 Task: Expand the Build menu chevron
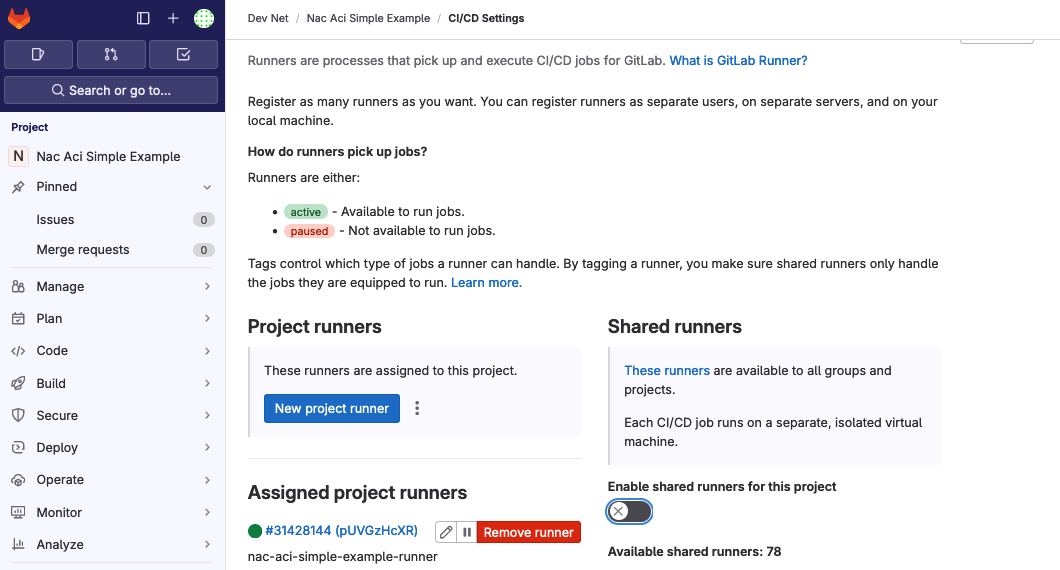tap(207, 383)
